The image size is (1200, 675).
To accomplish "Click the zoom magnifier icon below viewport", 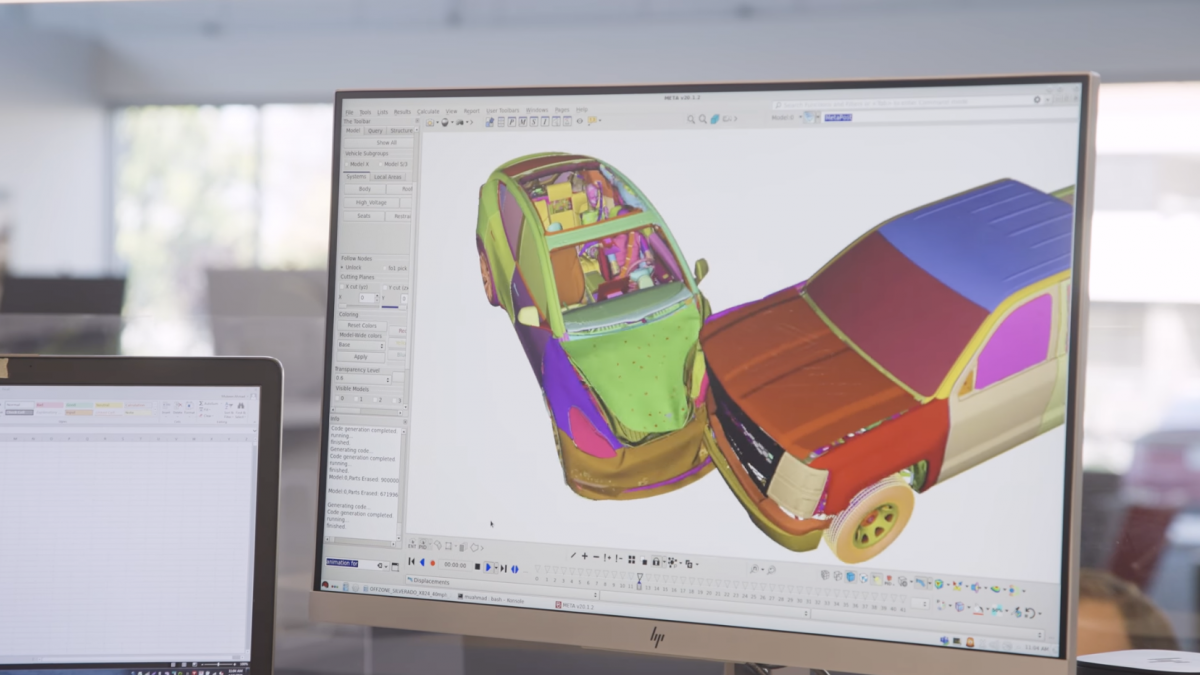I will click(755, 569).
